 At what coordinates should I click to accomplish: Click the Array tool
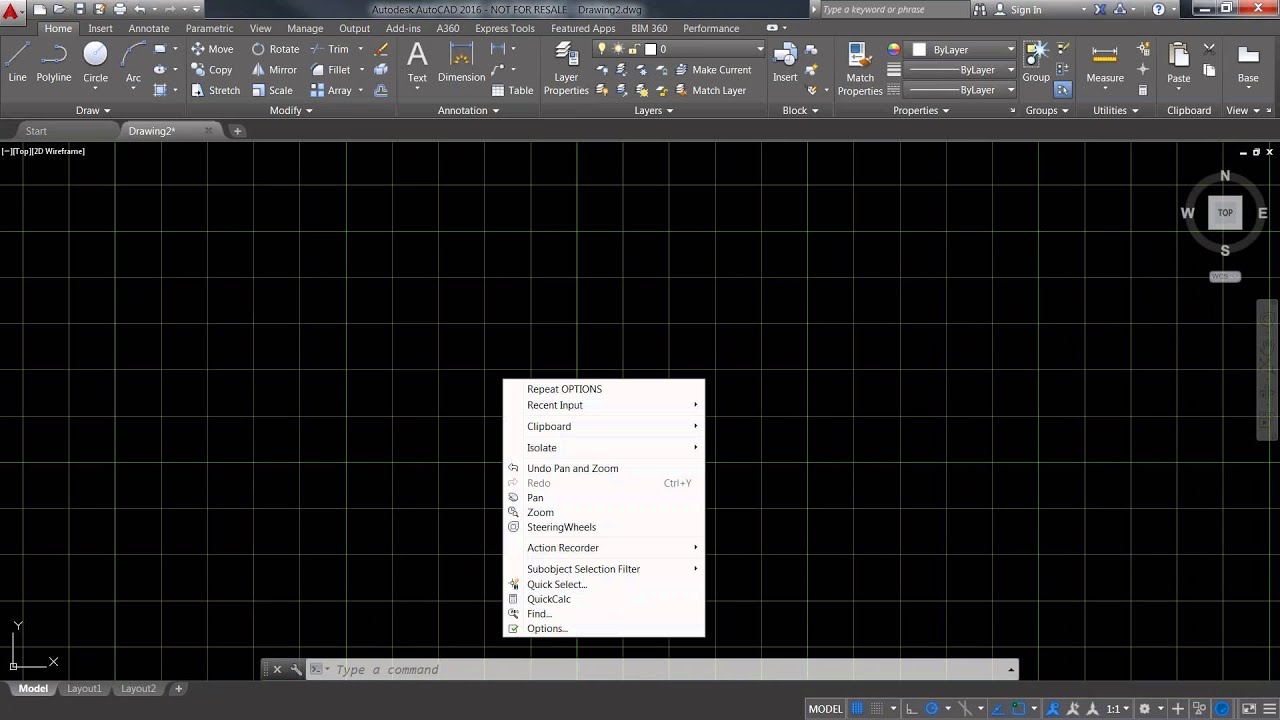(331, 90)
